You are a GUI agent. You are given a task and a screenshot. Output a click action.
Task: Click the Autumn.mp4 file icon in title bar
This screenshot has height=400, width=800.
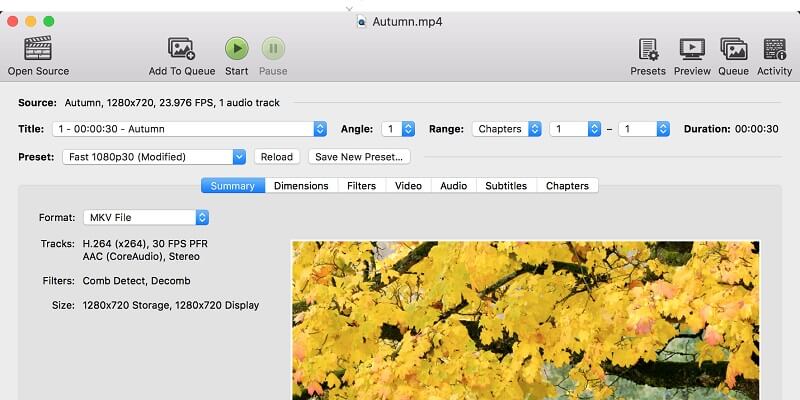[x=362, y=21]
